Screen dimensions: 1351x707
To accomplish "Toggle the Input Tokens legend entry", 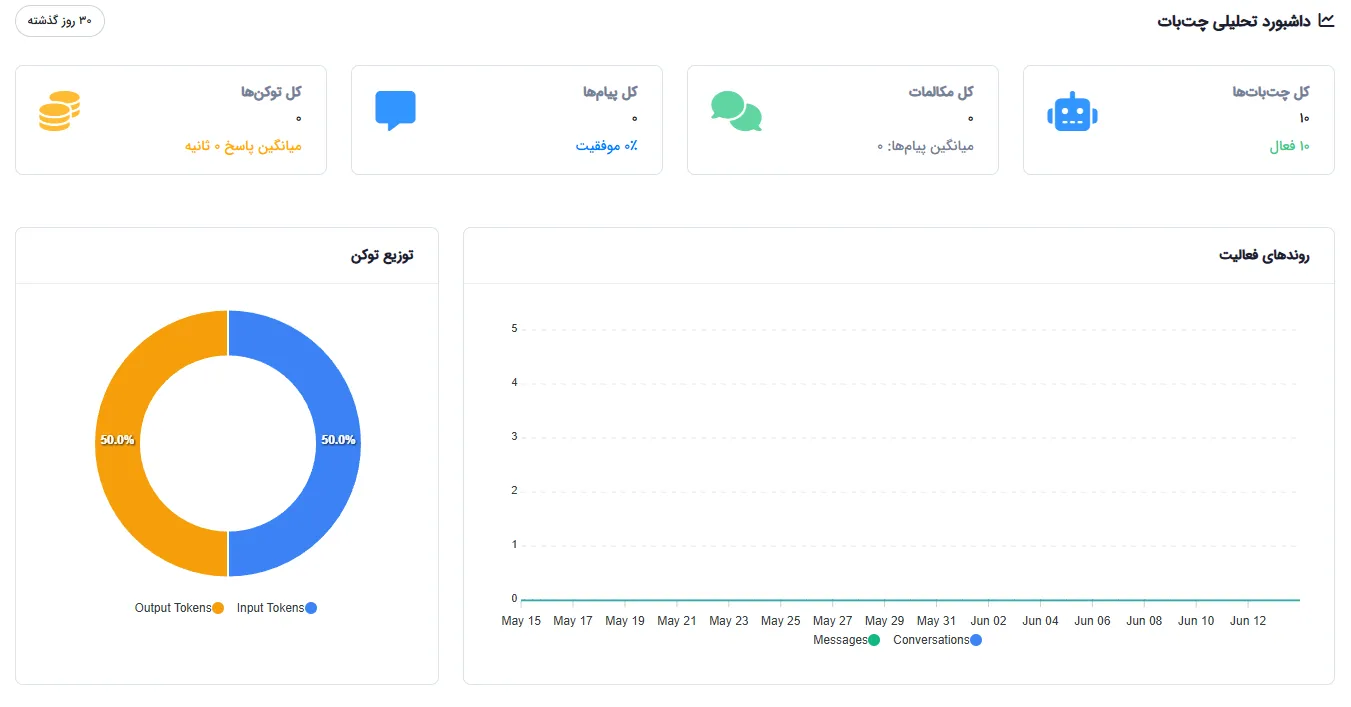I will (277, 608).
